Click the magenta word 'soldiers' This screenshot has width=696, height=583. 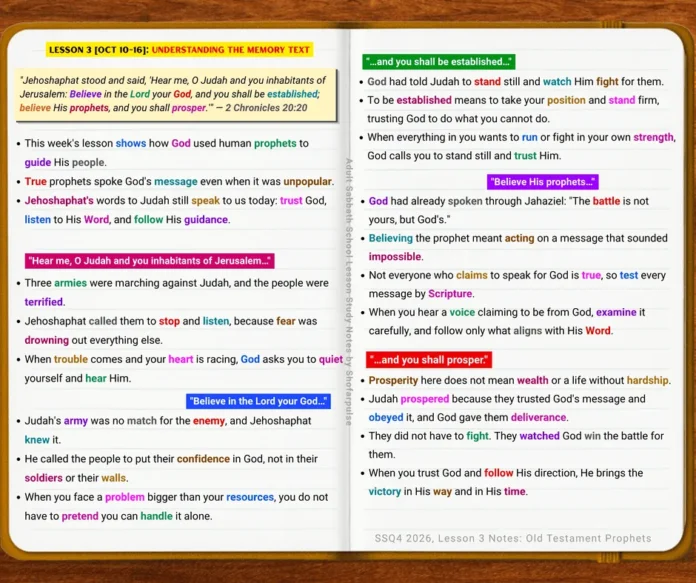point(44,478)
